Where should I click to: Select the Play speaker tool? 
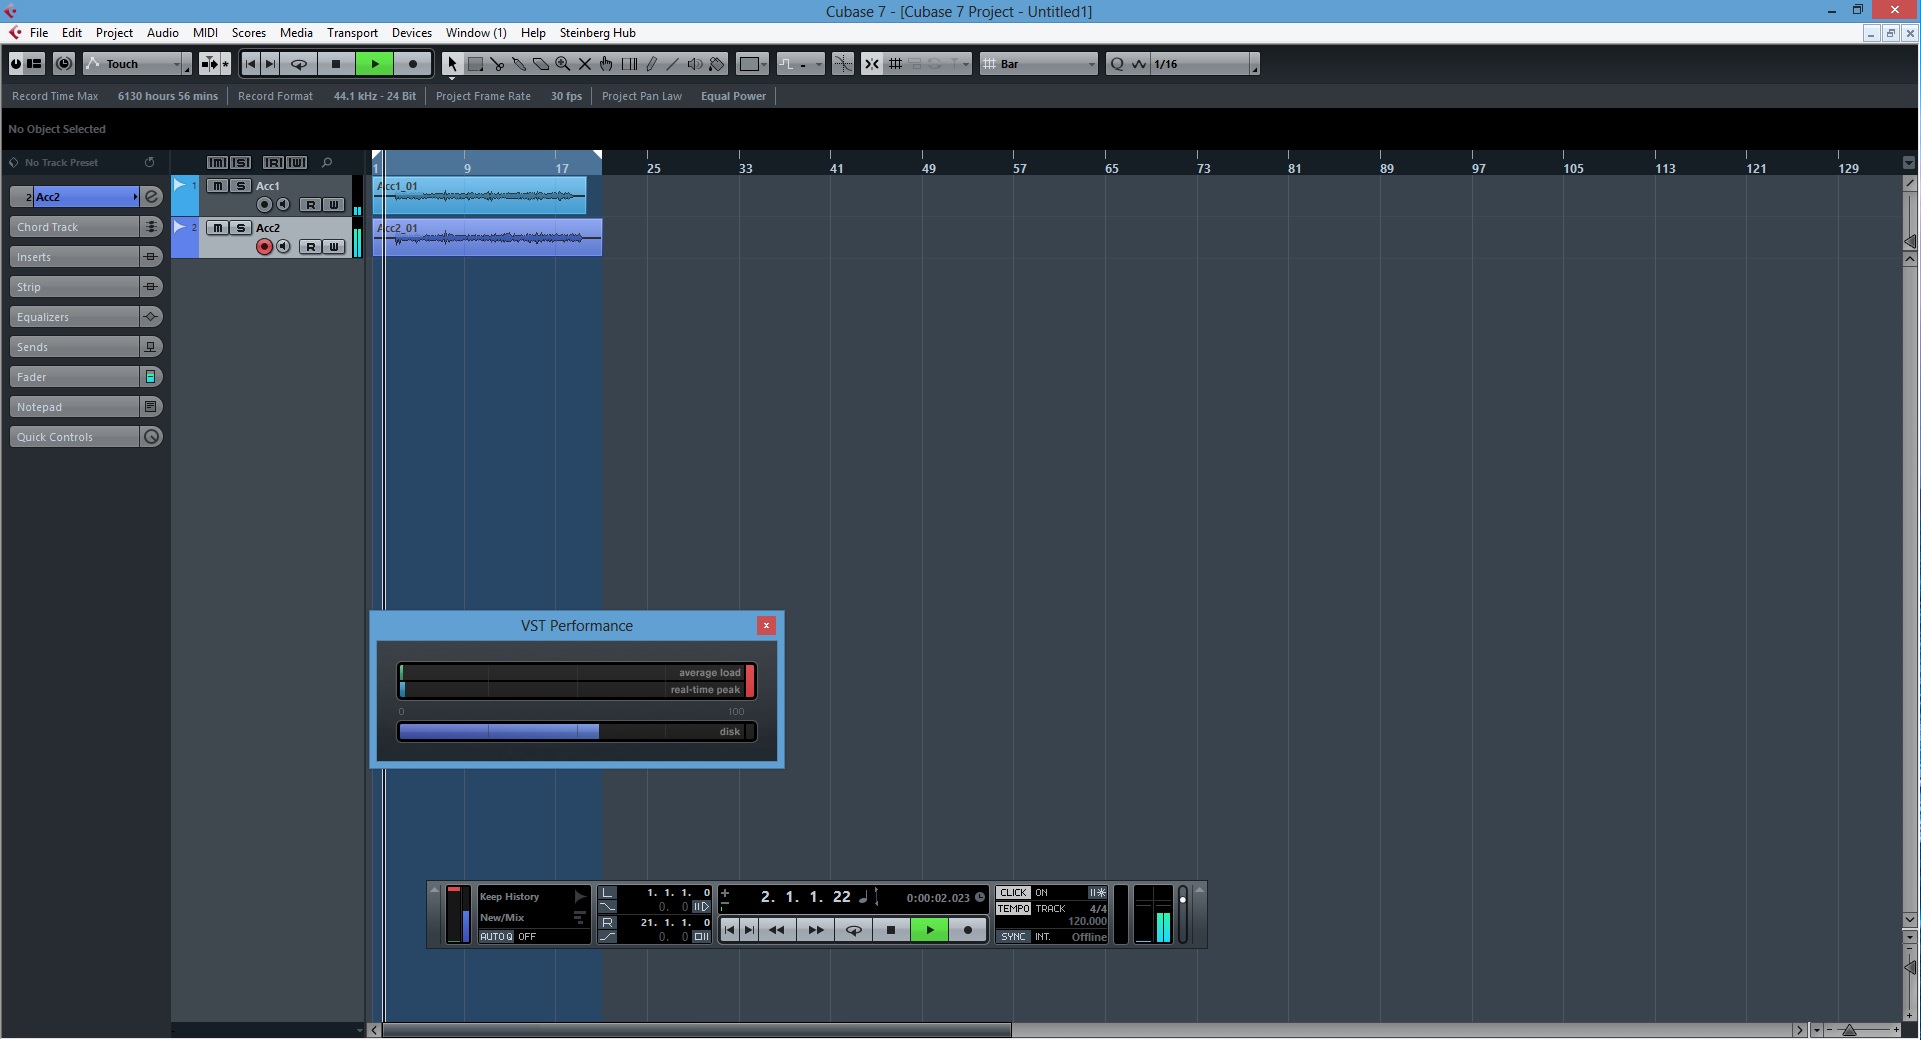point(695,64)
